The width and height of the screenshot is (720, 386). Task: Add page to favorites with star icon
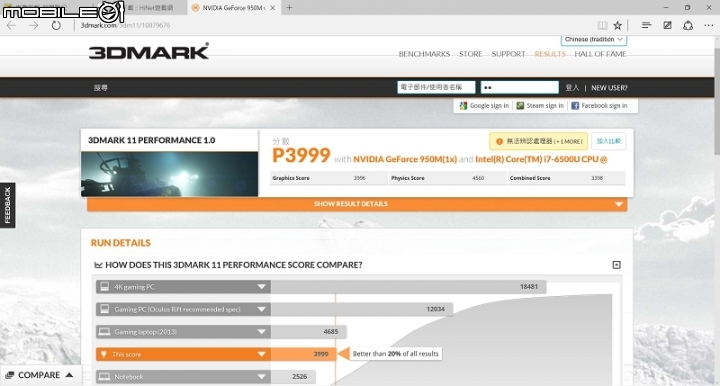(x=618, y=25)
